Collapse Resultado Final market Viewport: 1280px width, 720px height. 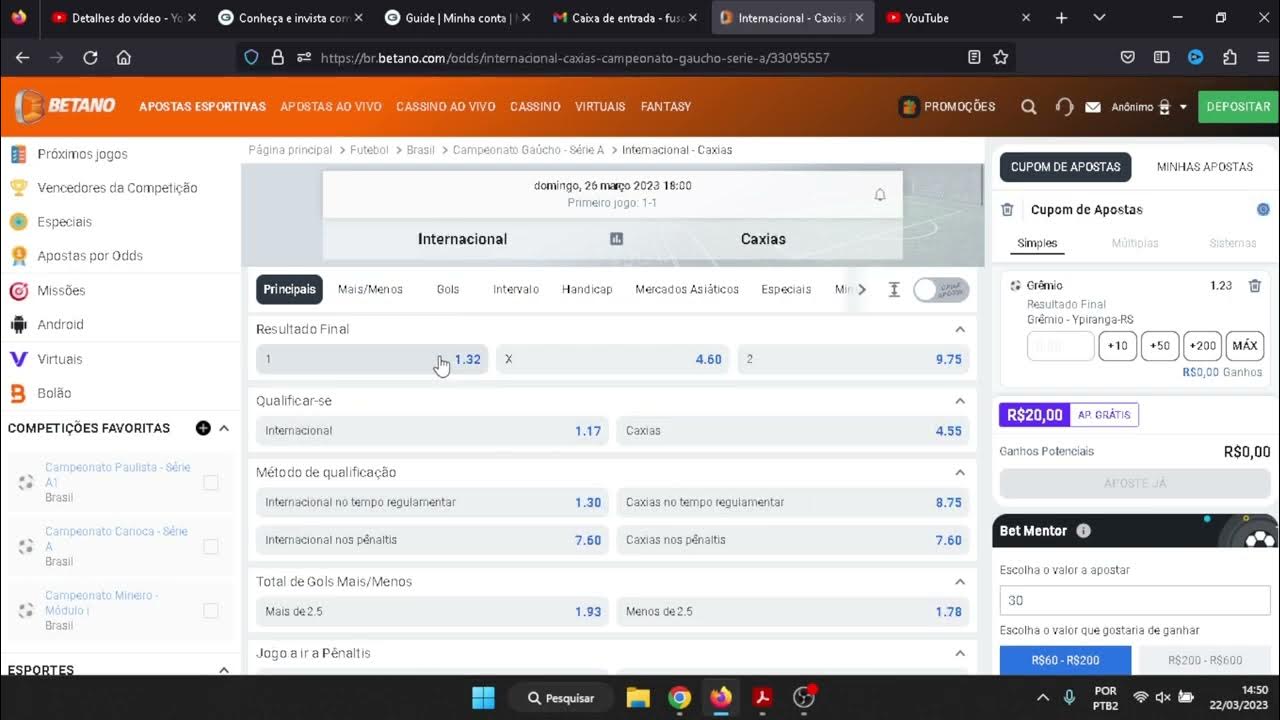(960, 329)
